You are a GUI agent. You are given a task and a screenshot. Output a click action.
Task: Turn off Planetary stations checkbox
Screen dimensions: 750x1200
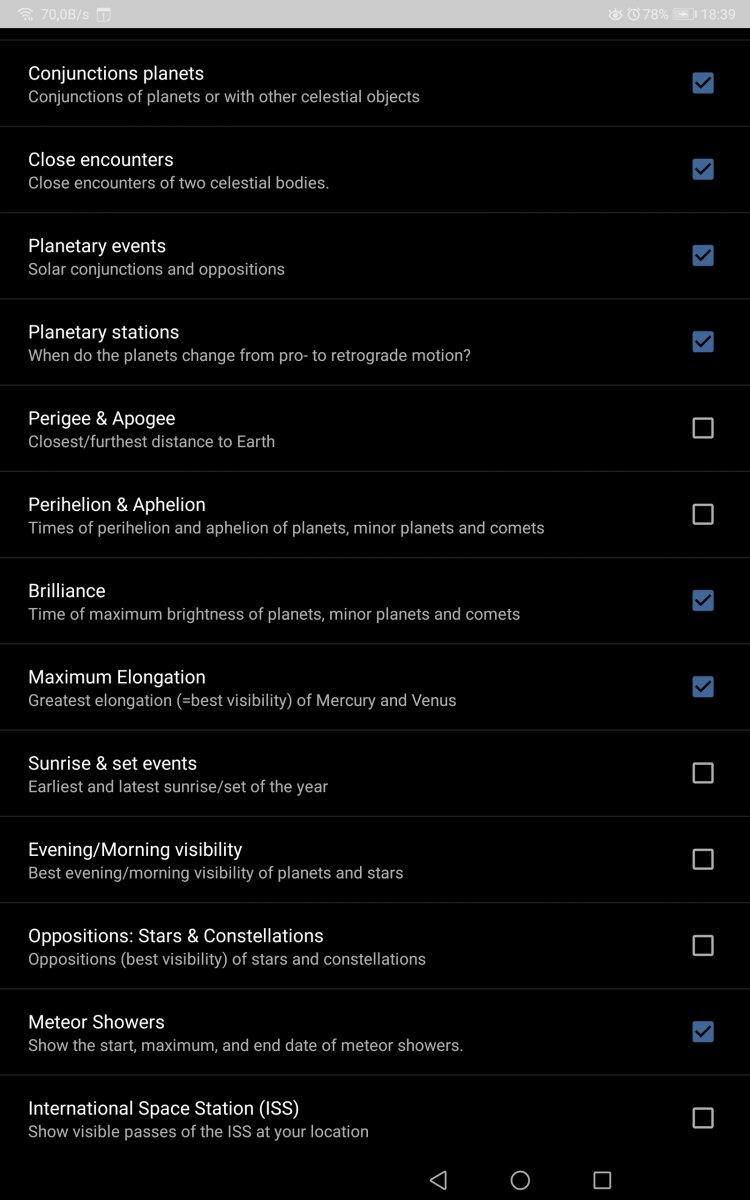click(x=703, y=341)
